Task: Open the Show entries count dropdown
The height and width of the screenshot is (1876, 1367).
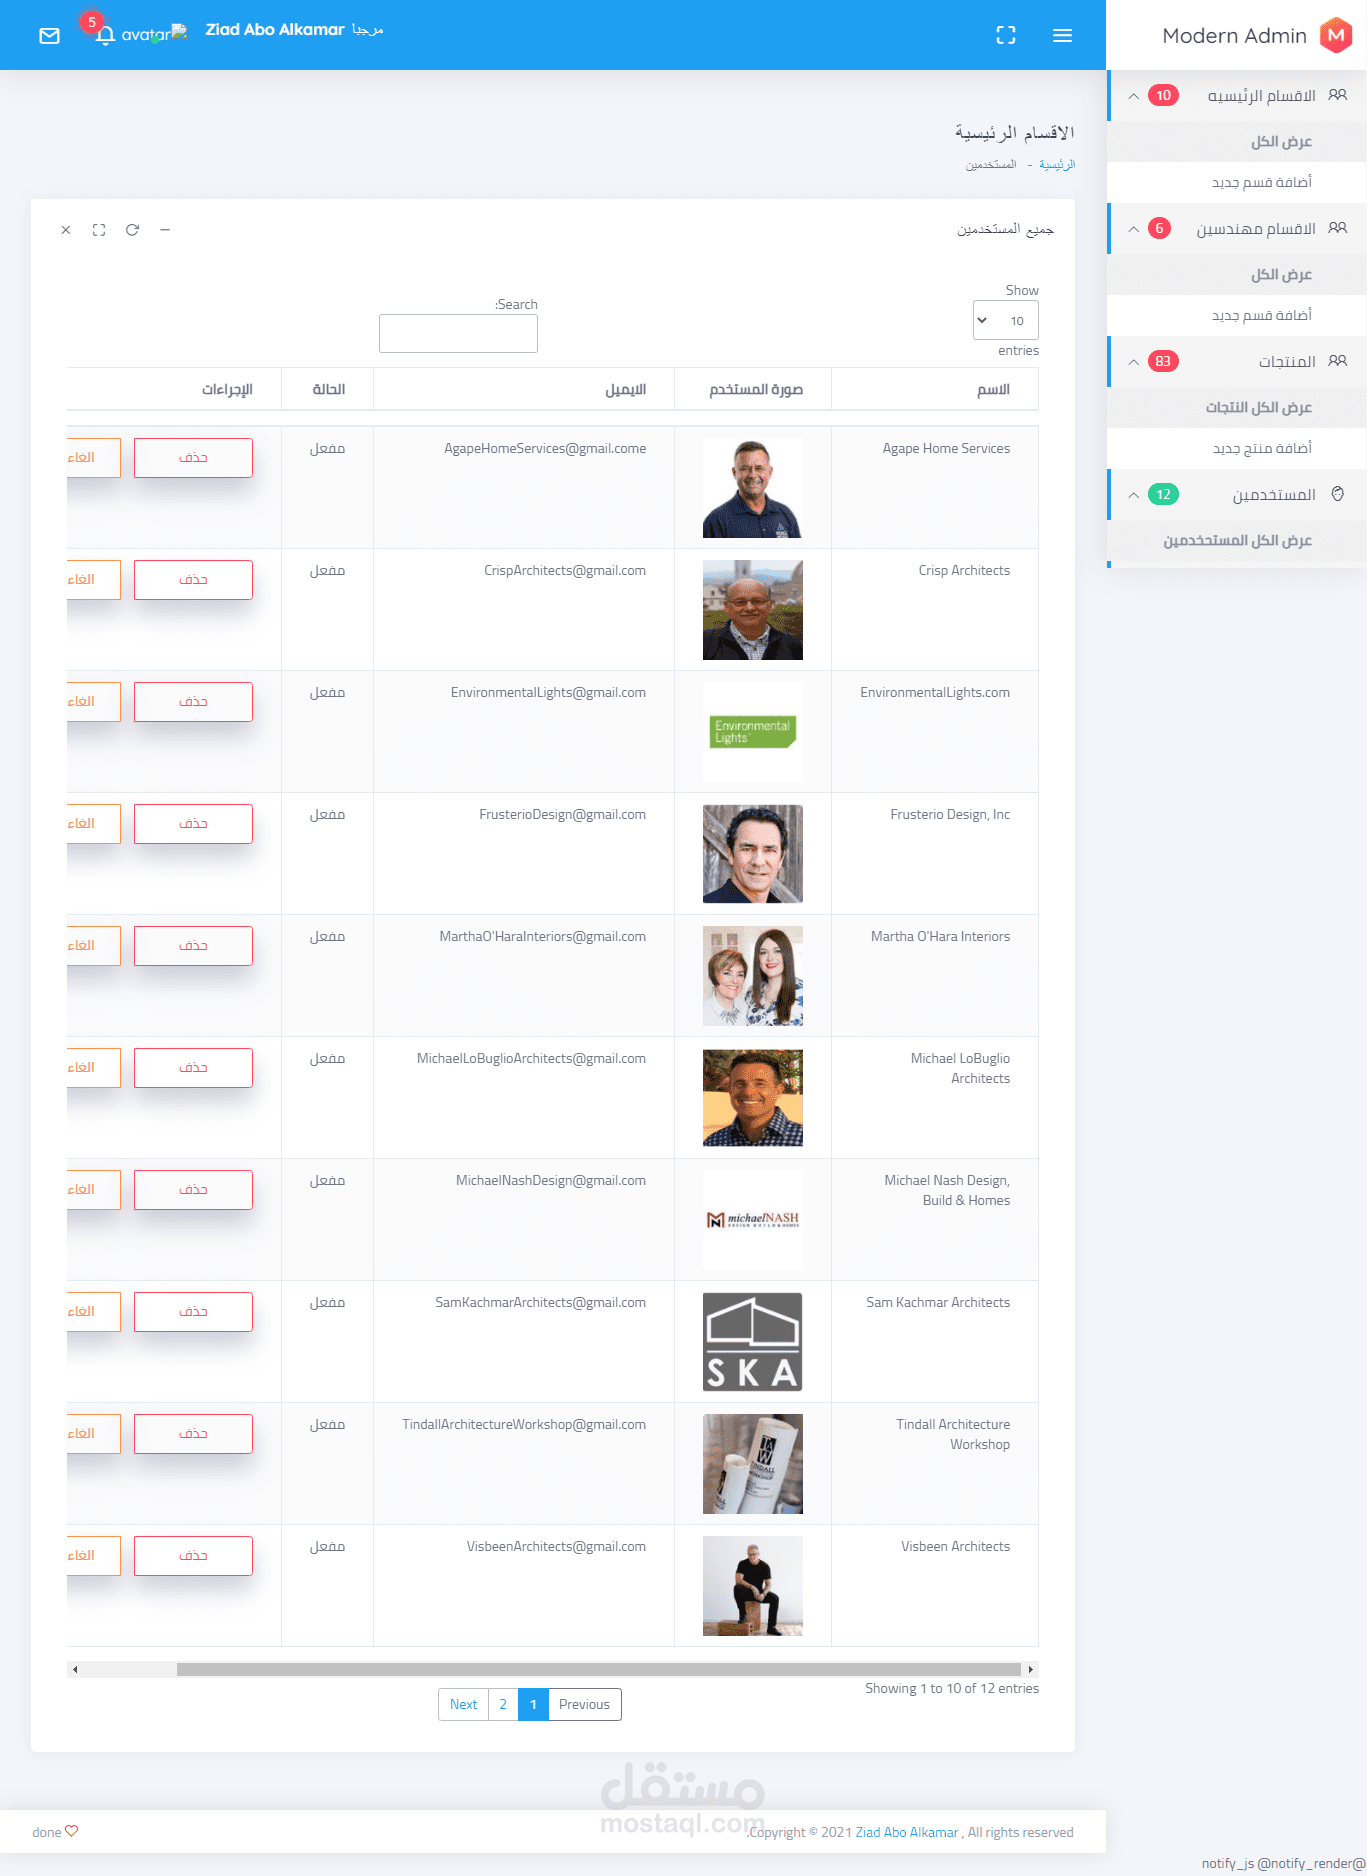Action: 1006,320
